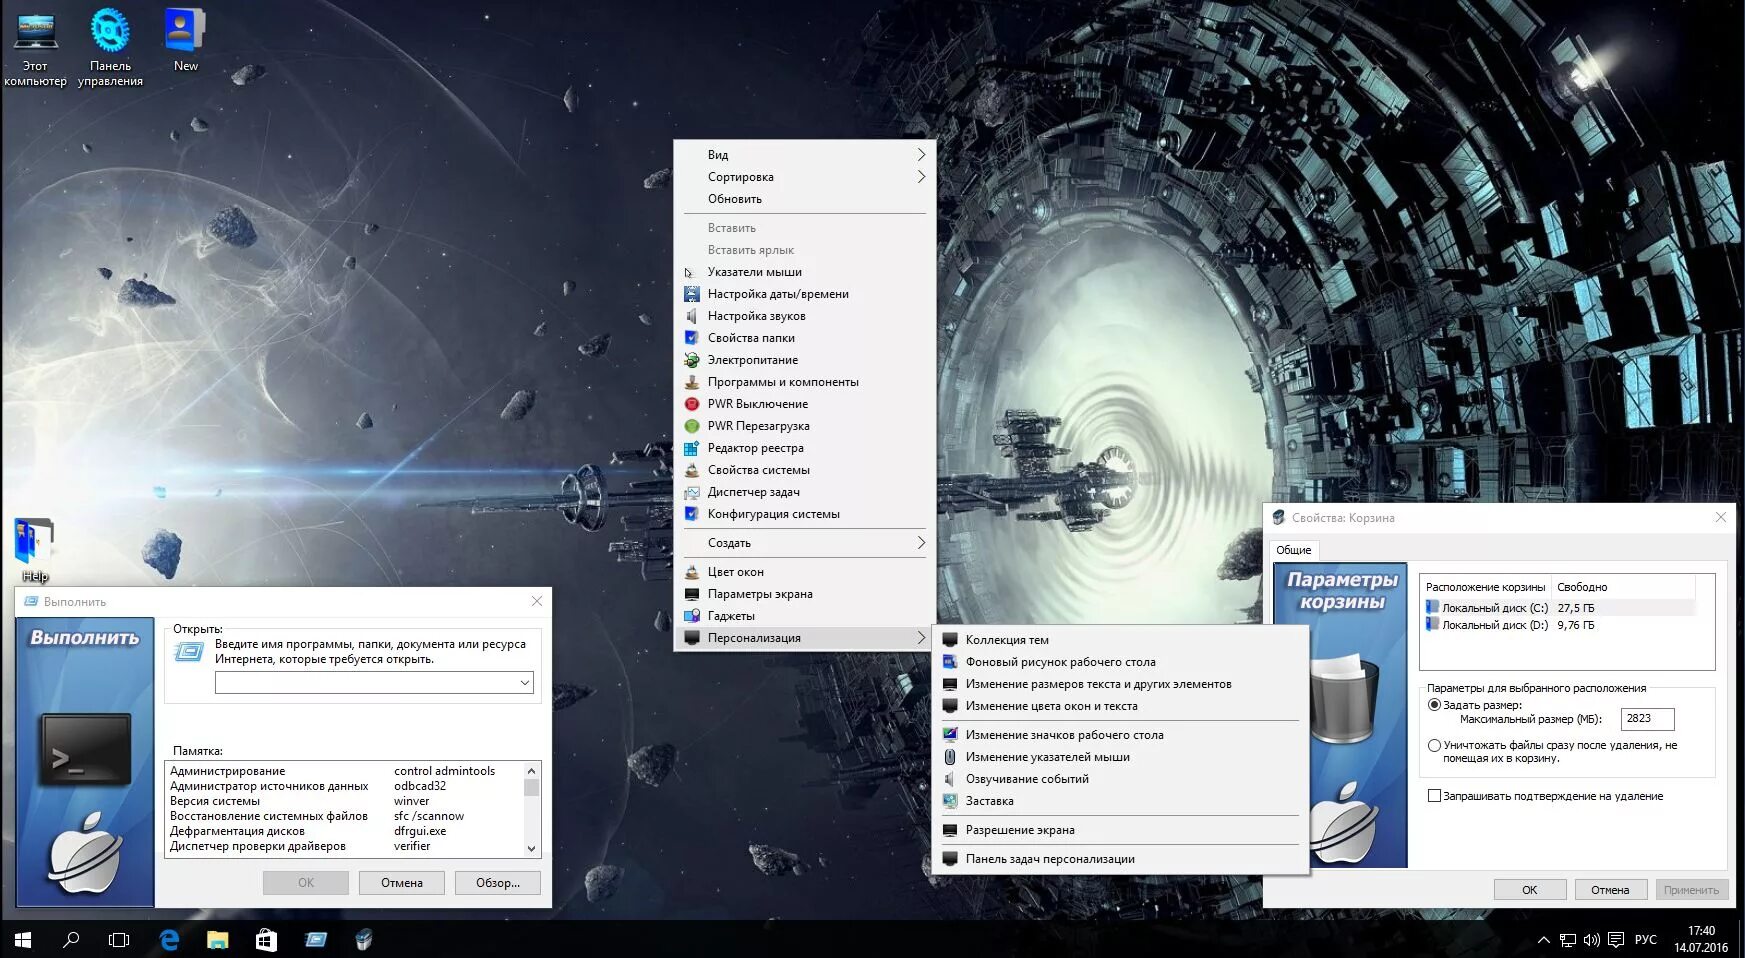Click Применить in the Recycle Bin properties
The width and height of the screenshot is (1745, 958).
[1692, 889]
